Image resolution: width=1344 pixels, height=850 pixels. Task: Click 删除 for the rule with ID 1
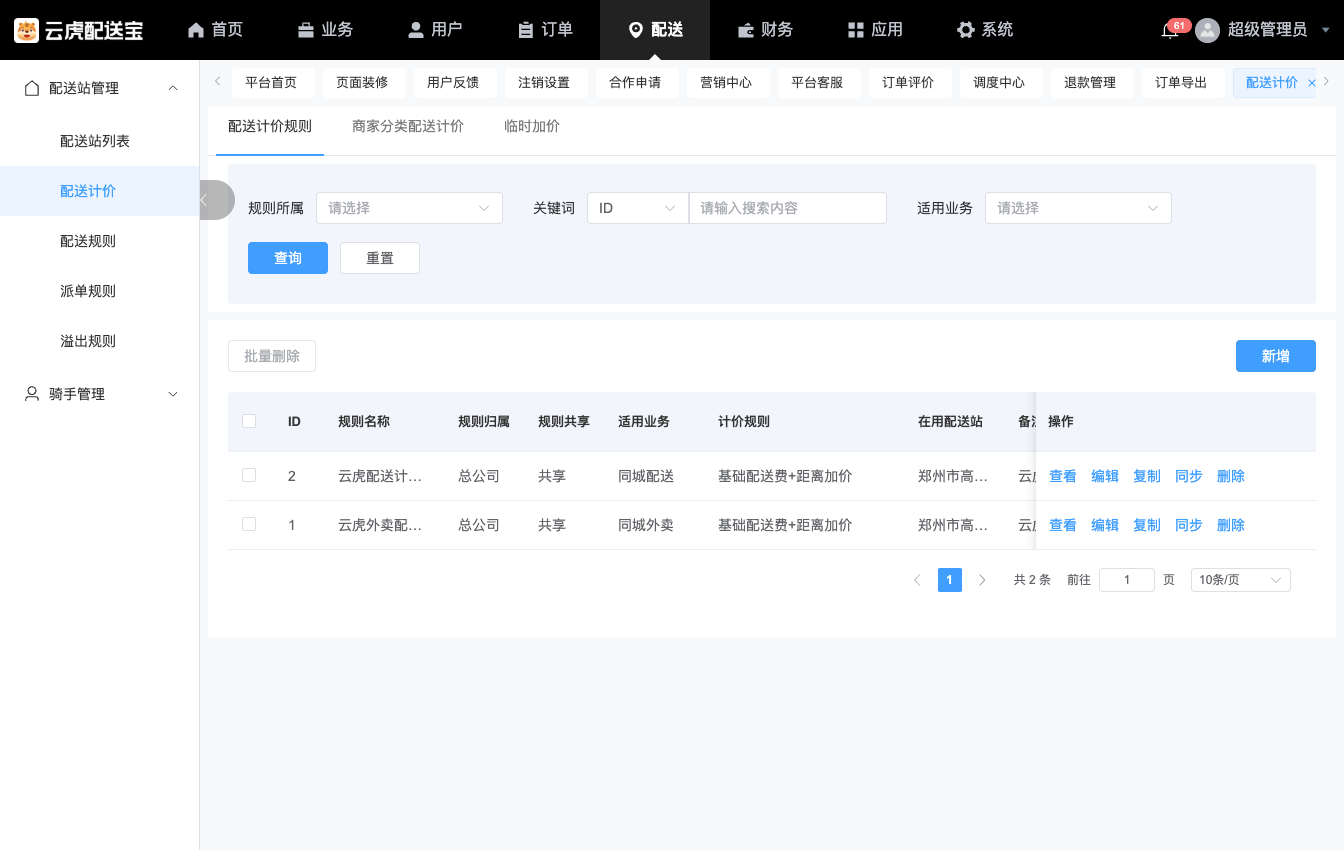tap(1231, 525)
